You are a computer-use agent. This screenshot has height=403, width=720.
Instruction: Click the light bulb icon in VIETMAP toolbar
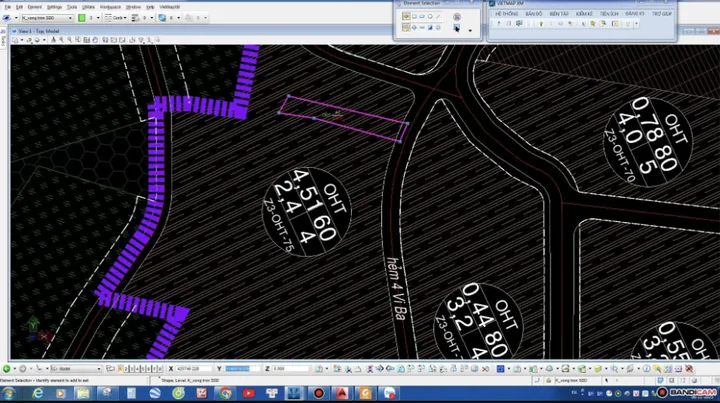[x=541, y=23]
